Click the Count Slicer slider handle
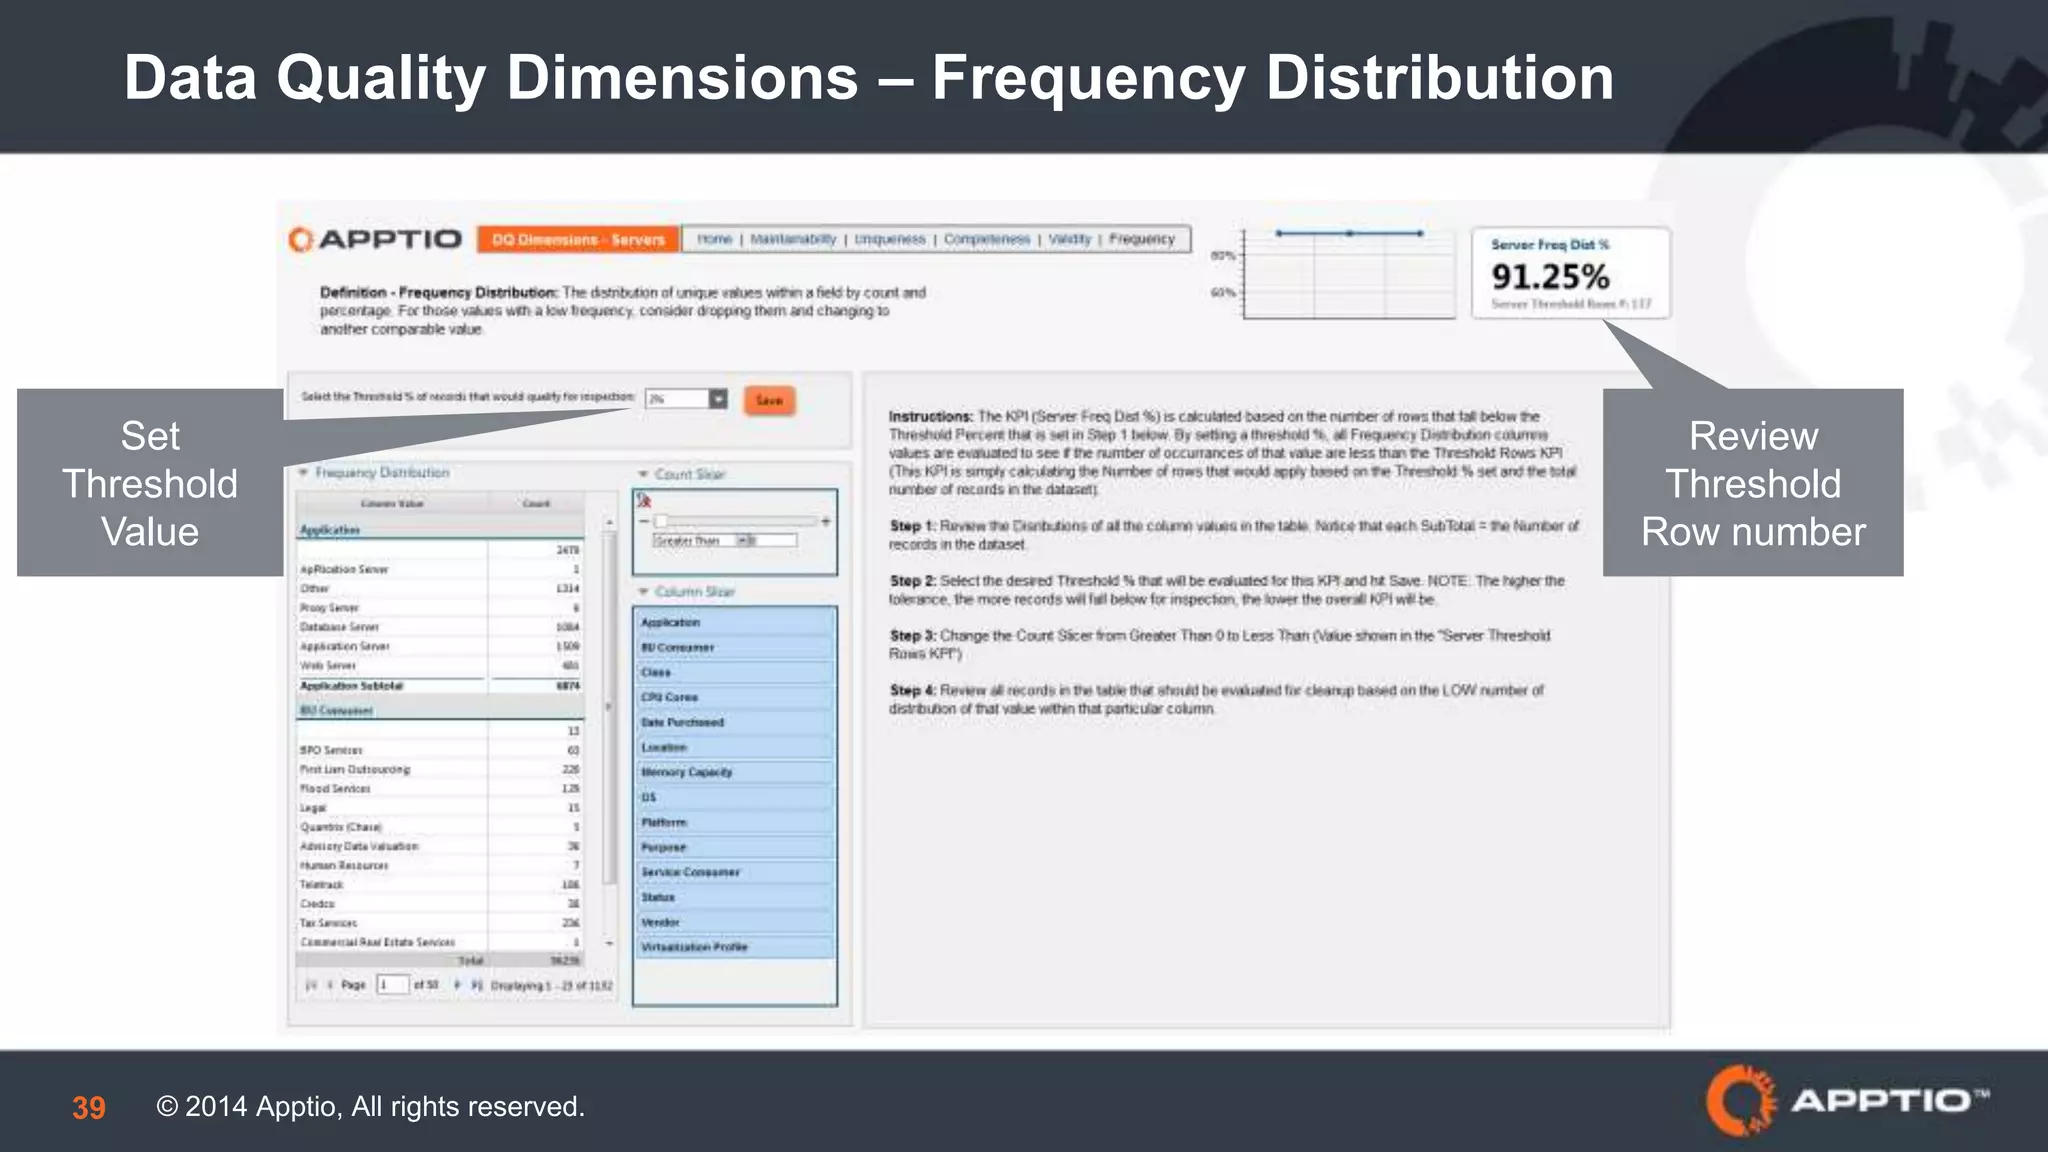Image resolution: width=2048 pixels, height=1152 pixels. pos(661,522)
